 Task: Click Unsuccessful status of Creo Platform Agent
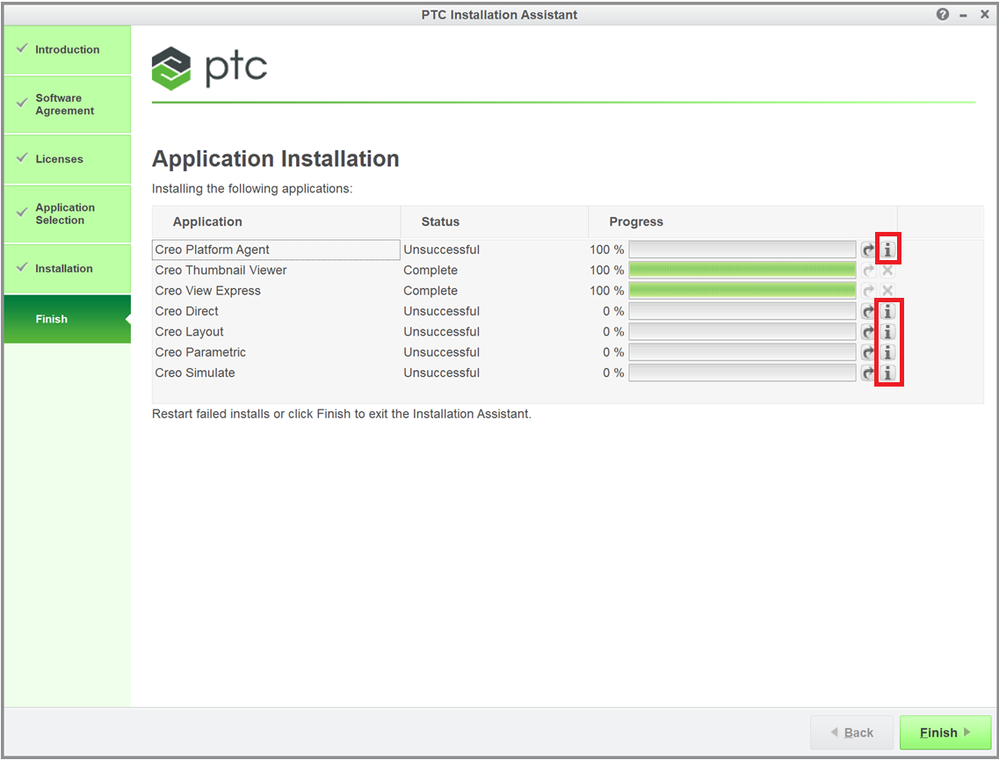442,250
